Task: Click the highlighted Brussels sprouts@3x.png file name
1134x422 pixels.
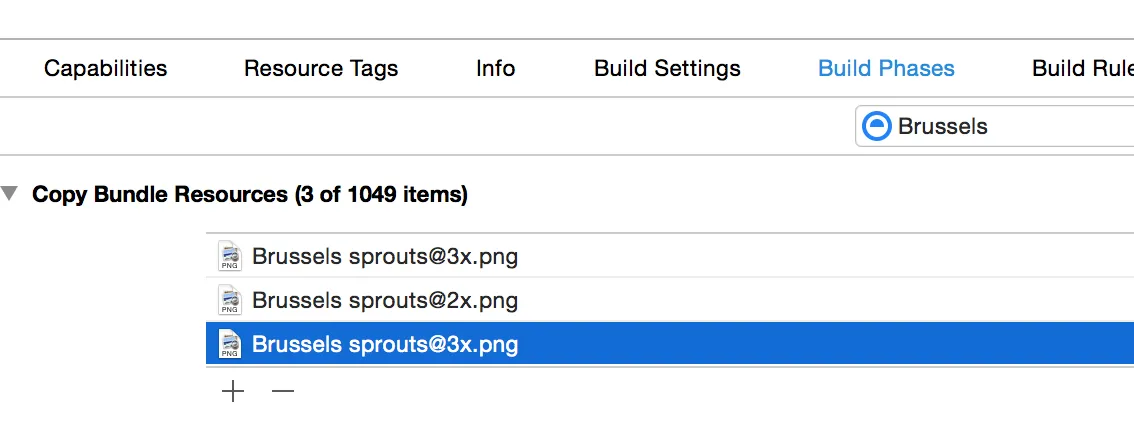Action: 385,345
